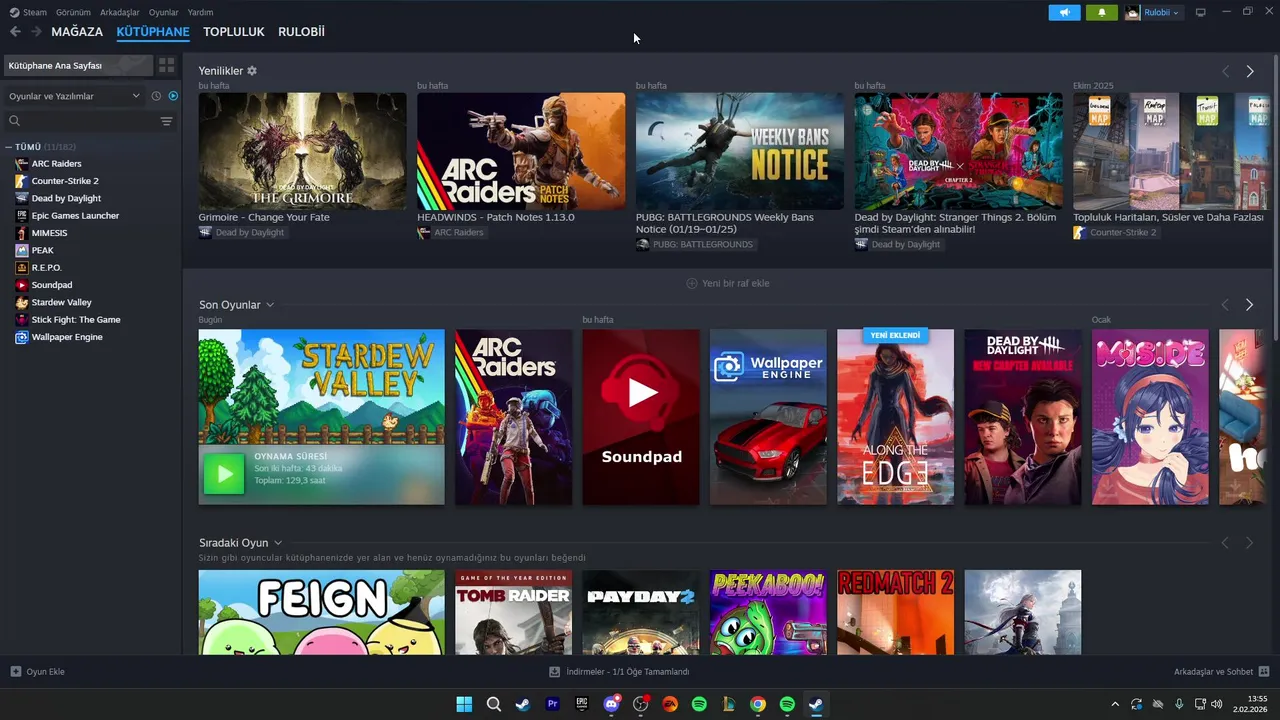Viewport: 1280px width, 720px height.
Task: Open Sıradaki Oyun shelf dropdown
Action: [278, 543]
